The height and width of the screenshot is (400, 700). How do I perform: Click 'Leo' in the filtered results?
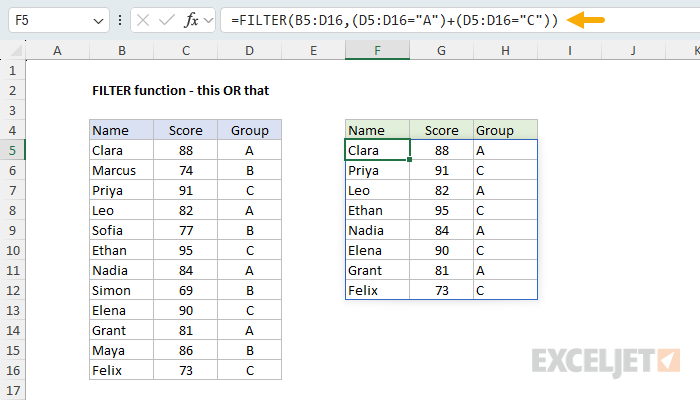coord(377,191)
